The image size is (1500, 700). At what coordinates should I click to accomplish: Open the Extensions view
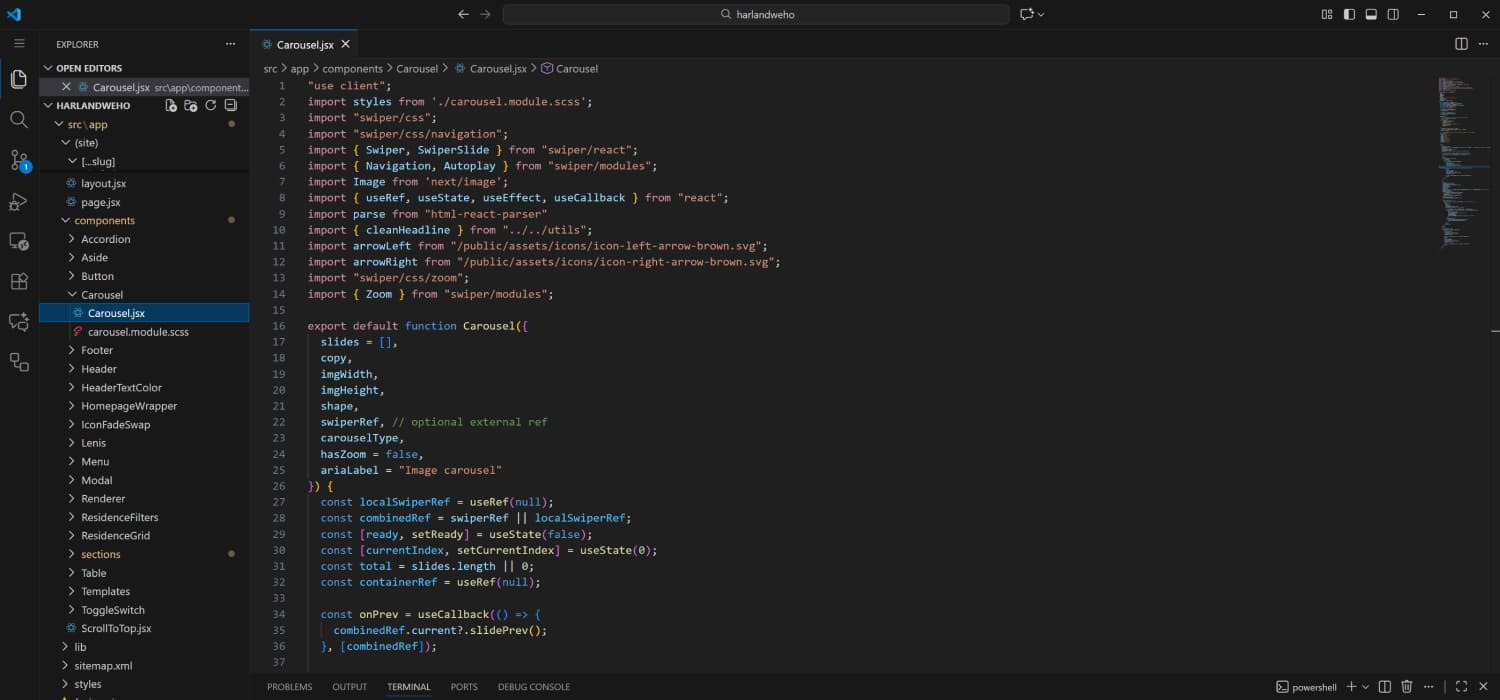19,282
